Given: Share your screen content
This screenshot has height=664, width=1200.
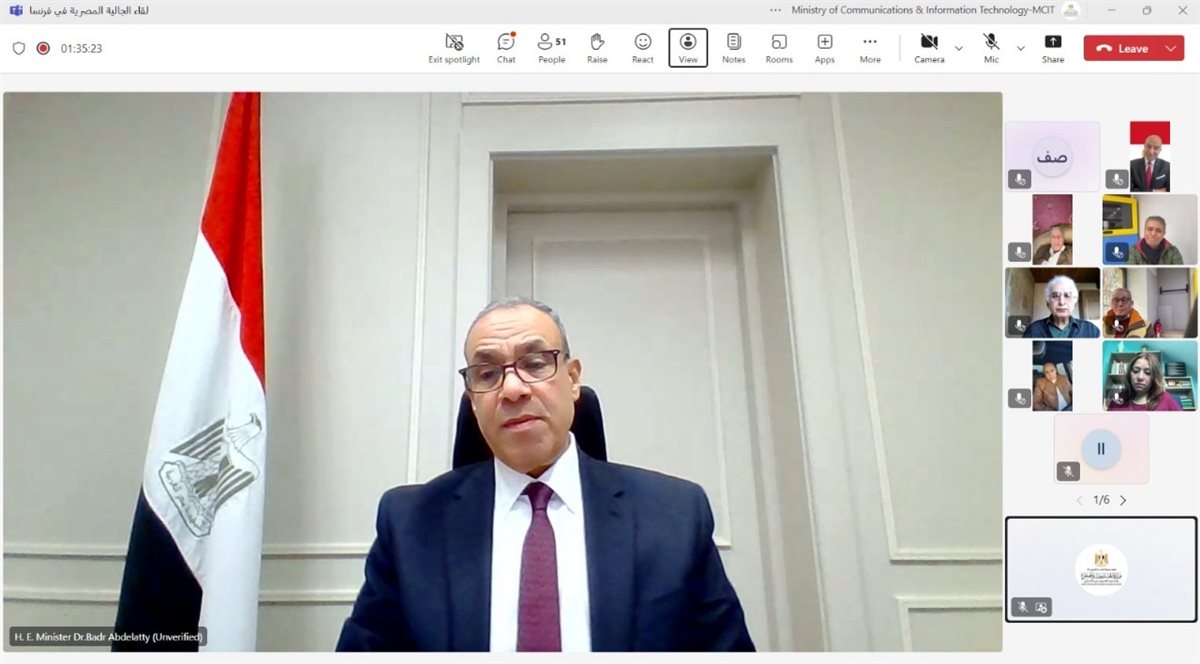Looking at the screenshot, I should pos(1052,47).
